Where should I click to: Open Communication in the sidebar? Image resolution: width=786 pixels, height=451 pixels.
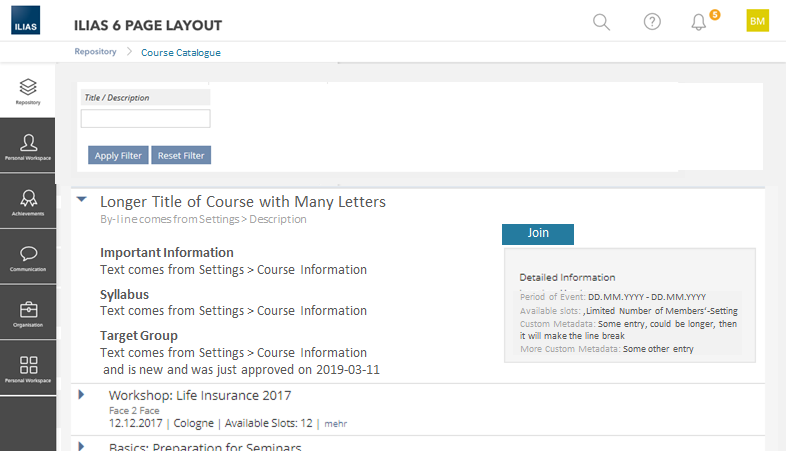click(28, 258)
